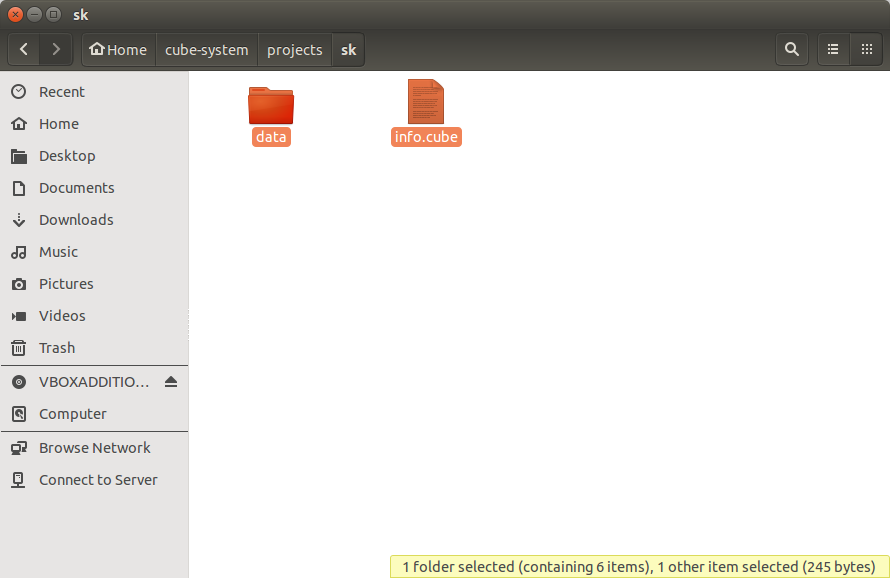Open Pictures in the sidebar
Viewport: 890px width, 578px height.
pos(94,283)
